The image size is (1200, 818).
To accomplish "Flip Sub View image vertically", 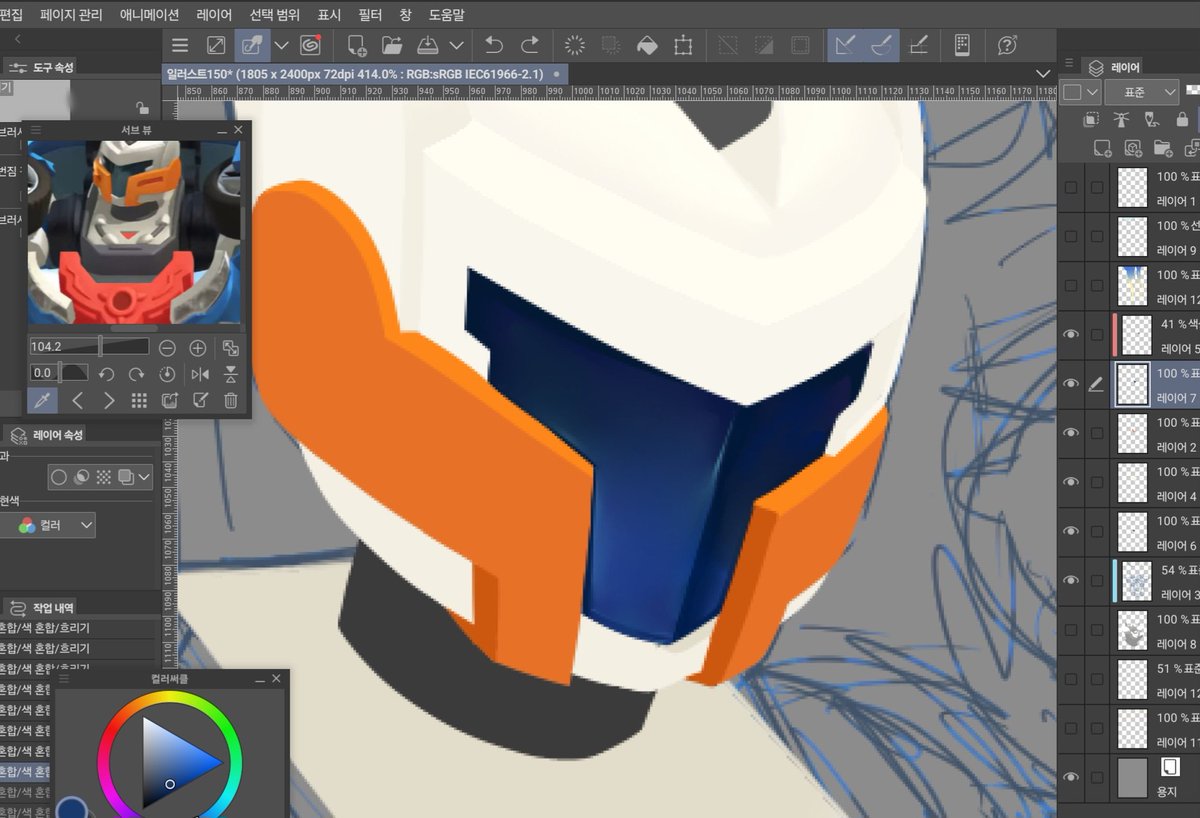I will click(231, 373).
